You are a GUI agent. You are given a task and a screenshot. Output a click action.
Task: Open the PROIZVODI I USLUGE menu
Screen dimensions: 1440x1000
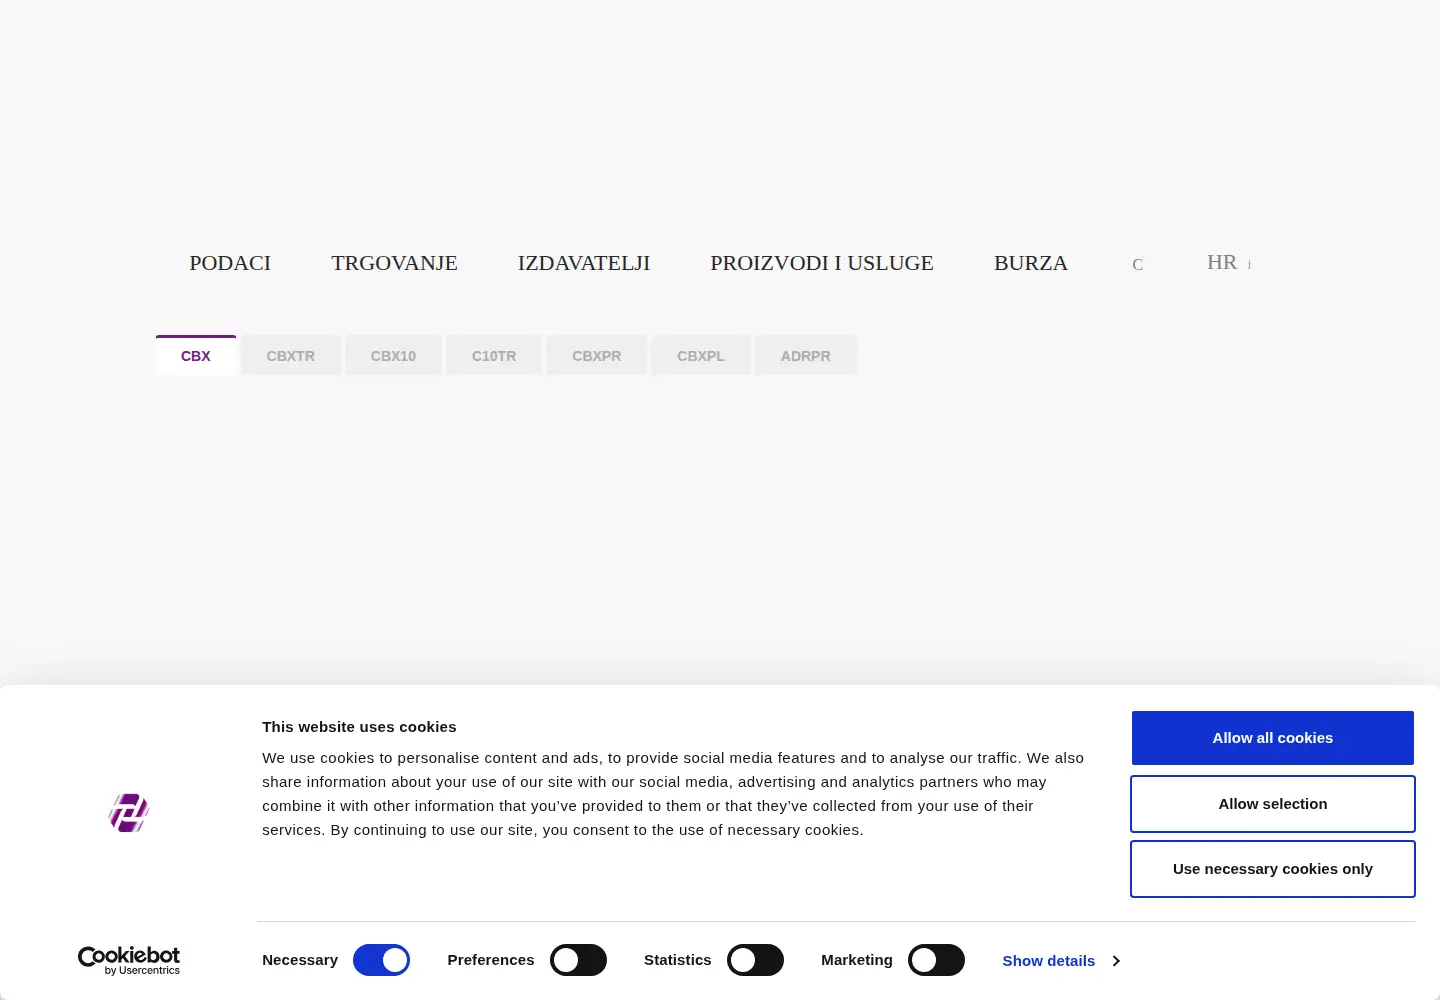822,263
